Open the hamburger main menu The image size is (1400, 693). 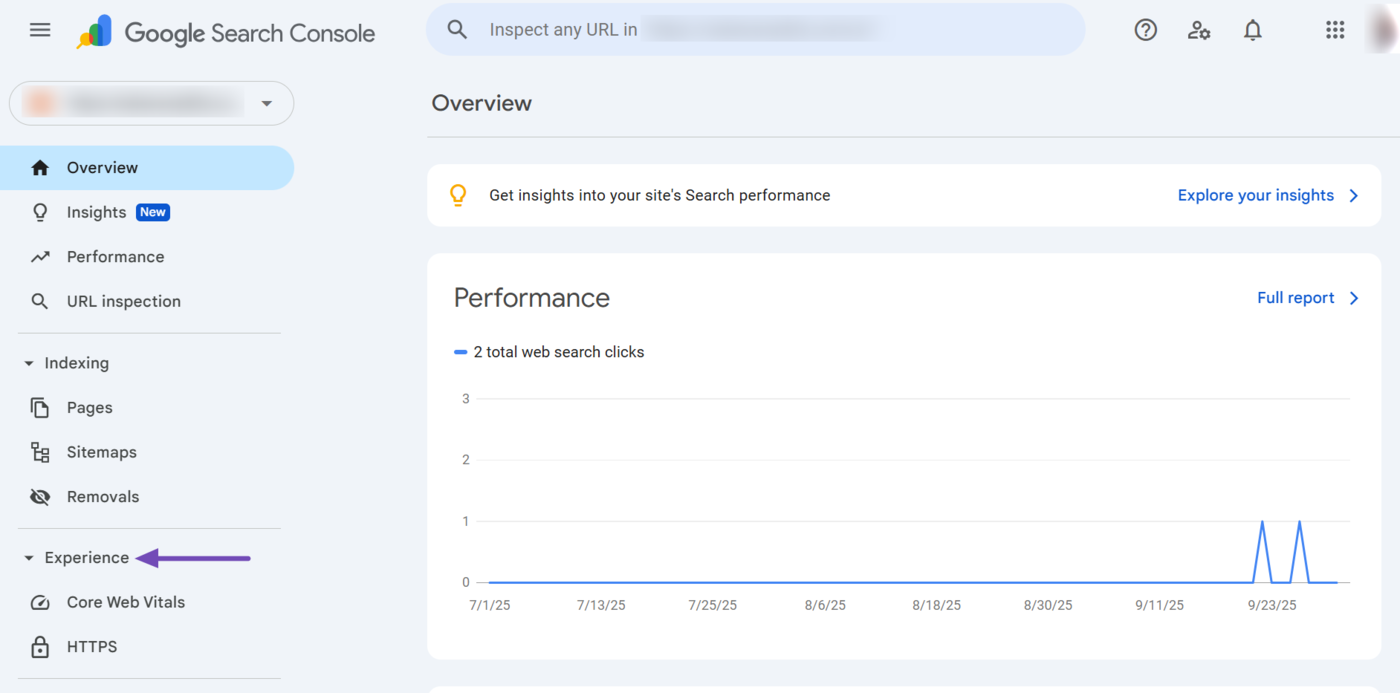[40, 30]
